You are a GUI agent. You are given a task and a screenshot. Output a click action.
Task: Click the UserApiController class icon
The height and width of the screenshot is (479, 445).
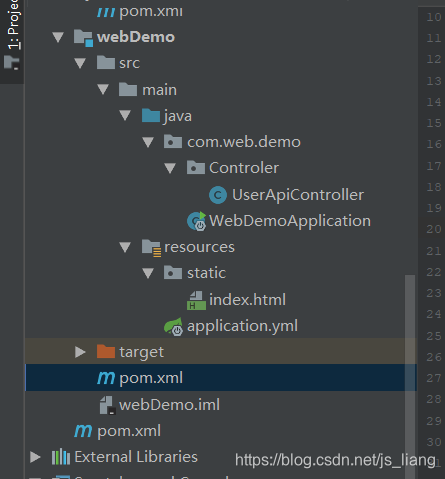[x=218, y=195]
